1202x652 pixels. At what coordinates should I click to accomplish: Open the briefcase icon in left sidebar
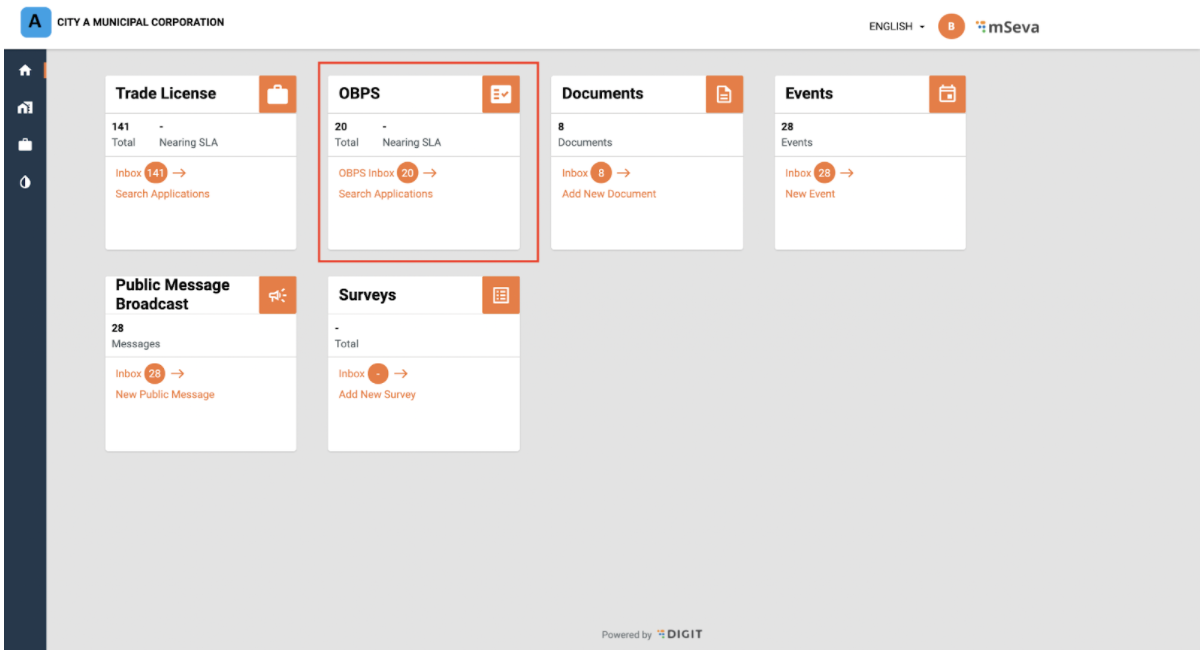(25, 145)
